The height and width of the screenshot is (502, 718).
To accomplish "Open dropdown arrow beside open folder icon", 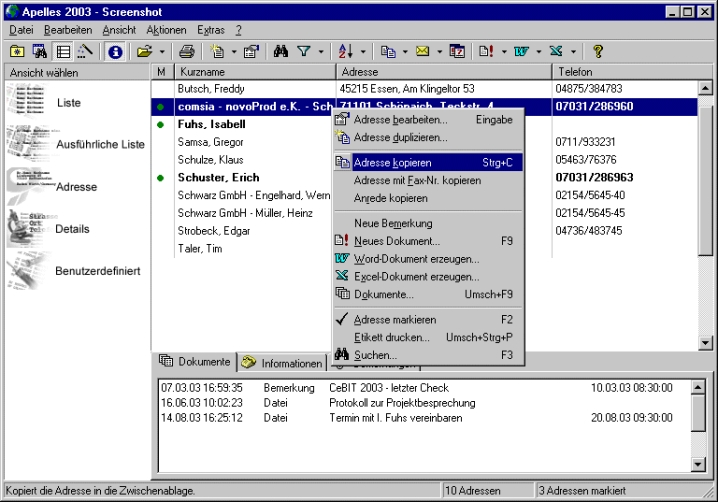I will pyautogui.click(x=162, y=51).
